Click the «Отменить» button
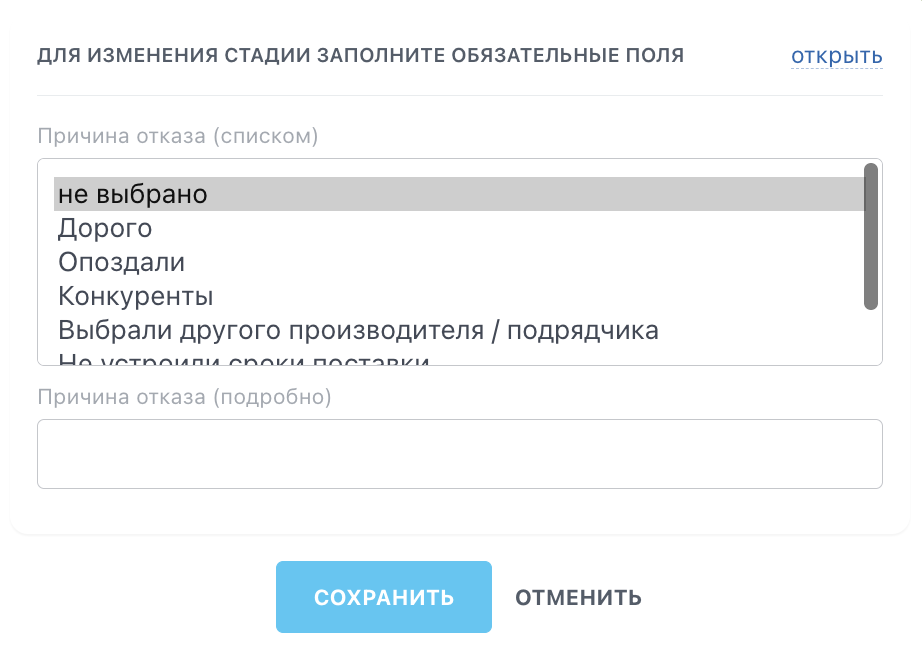This screenshot has width=922, height=646. pyautogui.click(x=578, y=598)
